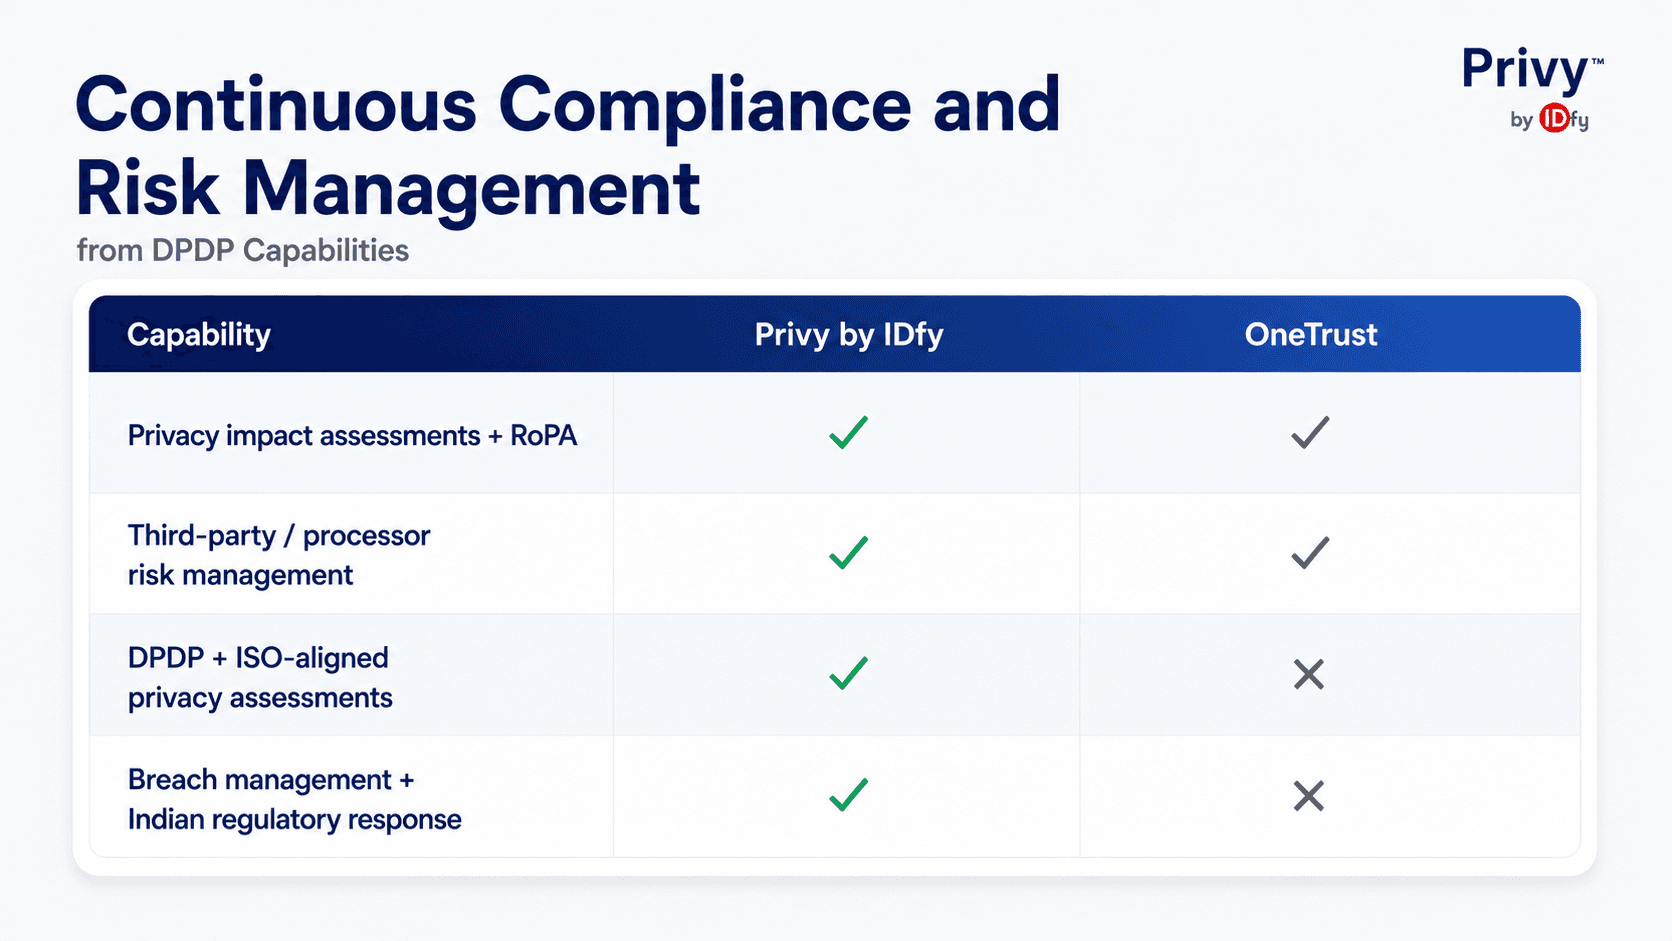Viewport: 1672px width, 941px height.
Task: Click the 'from DPDP Capabilities' subtitle
Action: tap(243, 250)
